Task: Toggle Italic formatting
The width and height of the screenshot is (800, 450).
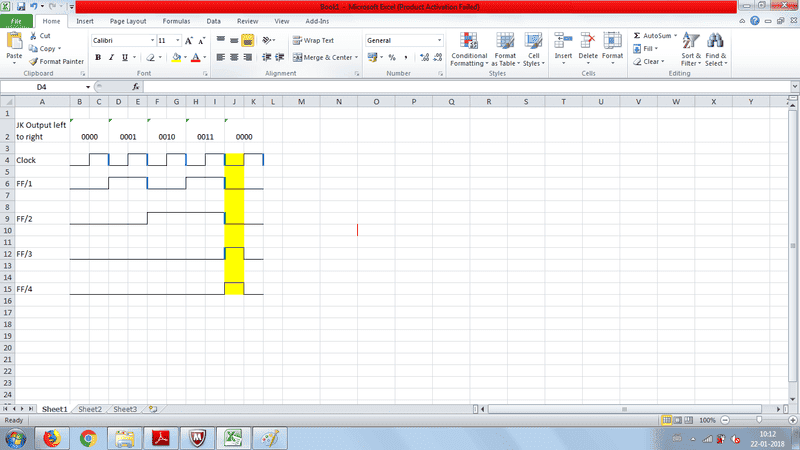Action: tap(111, 57)
